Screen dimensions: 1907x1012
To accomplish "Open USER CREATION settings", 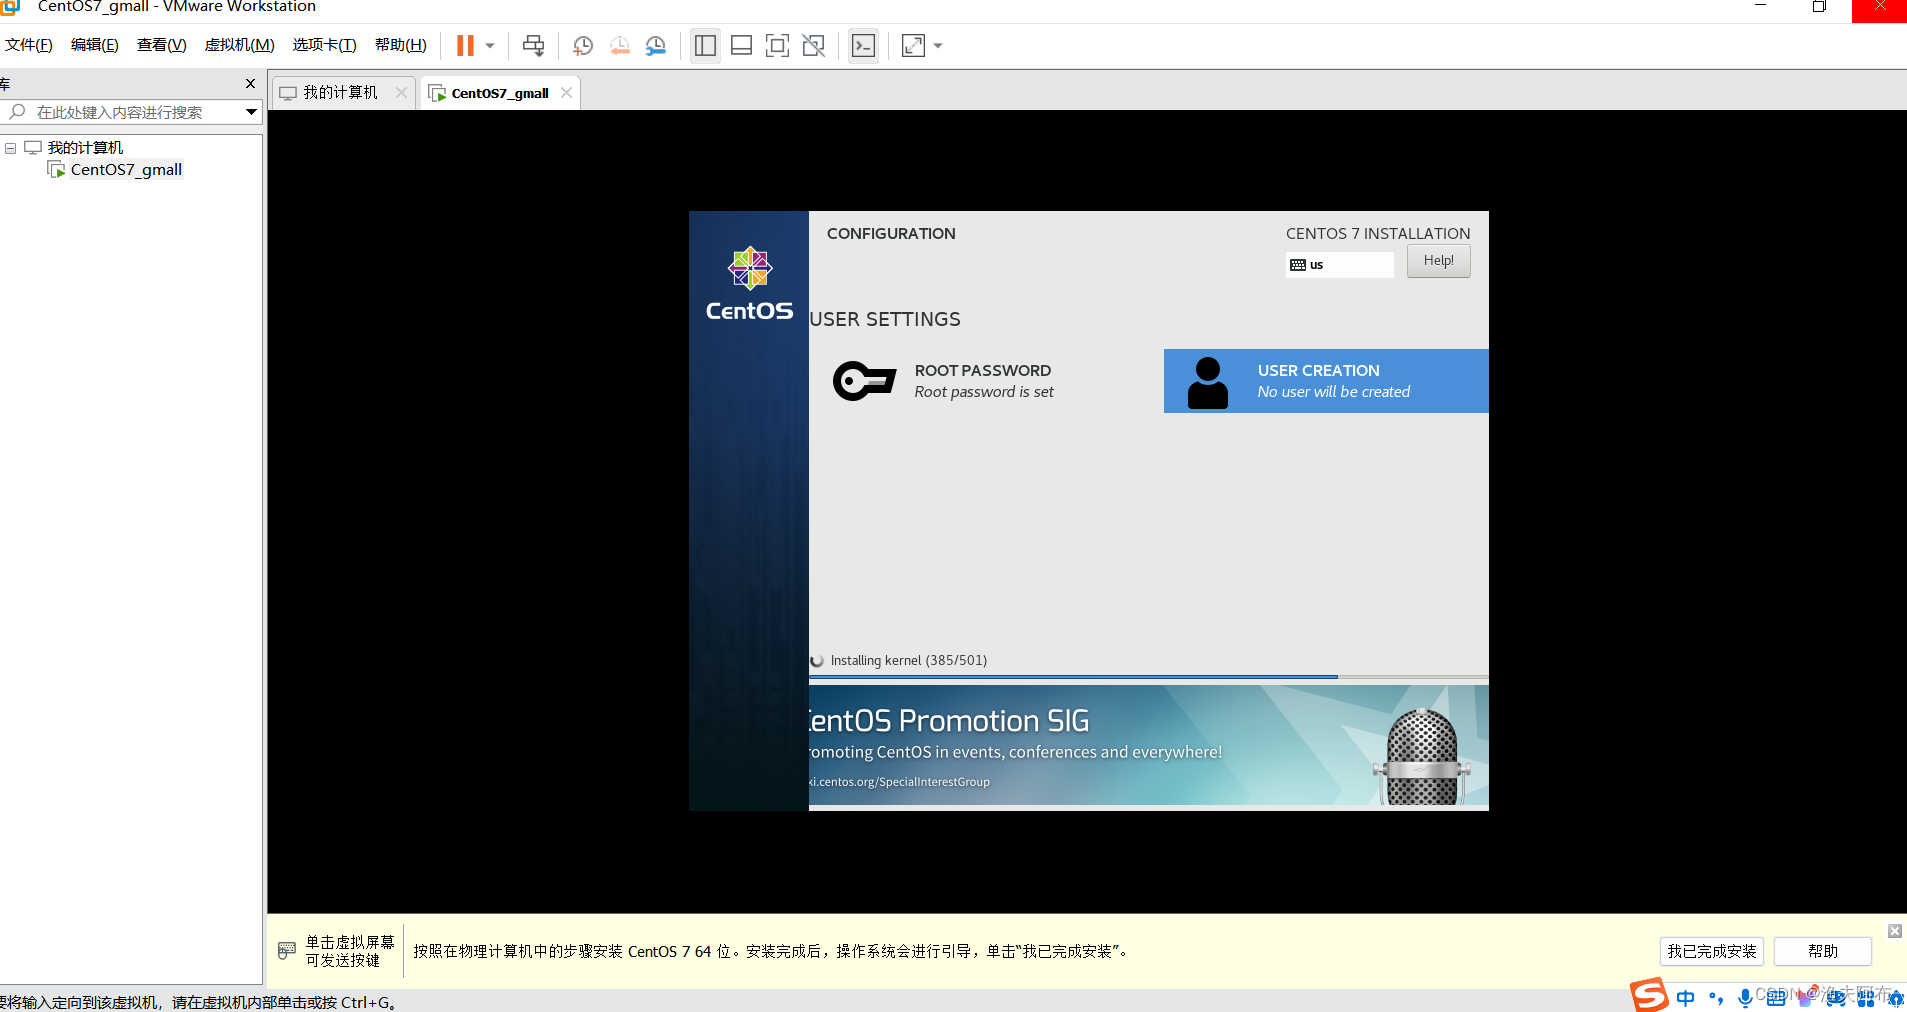I will pyautogui.click(x=1326, y=381).
